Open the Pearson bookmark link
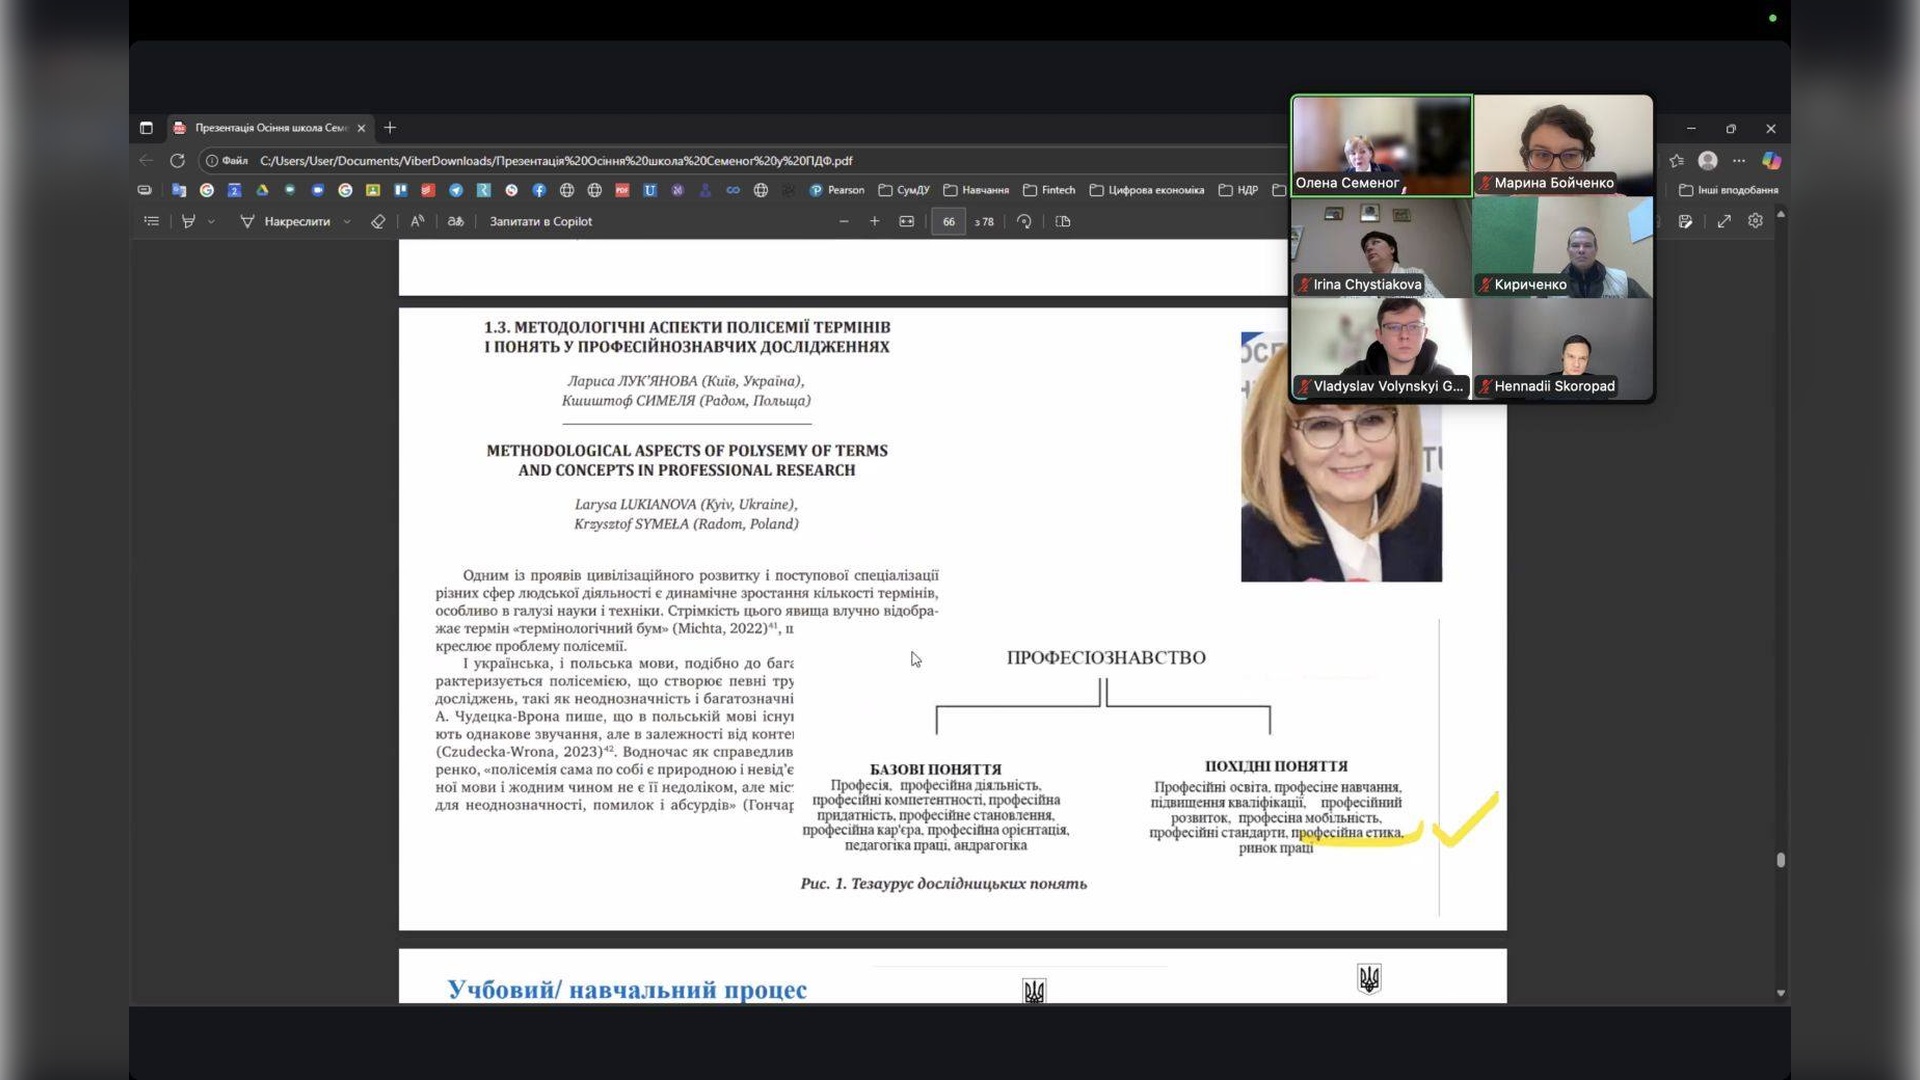Viewport: 1920px width, 1080px height. 837,190
